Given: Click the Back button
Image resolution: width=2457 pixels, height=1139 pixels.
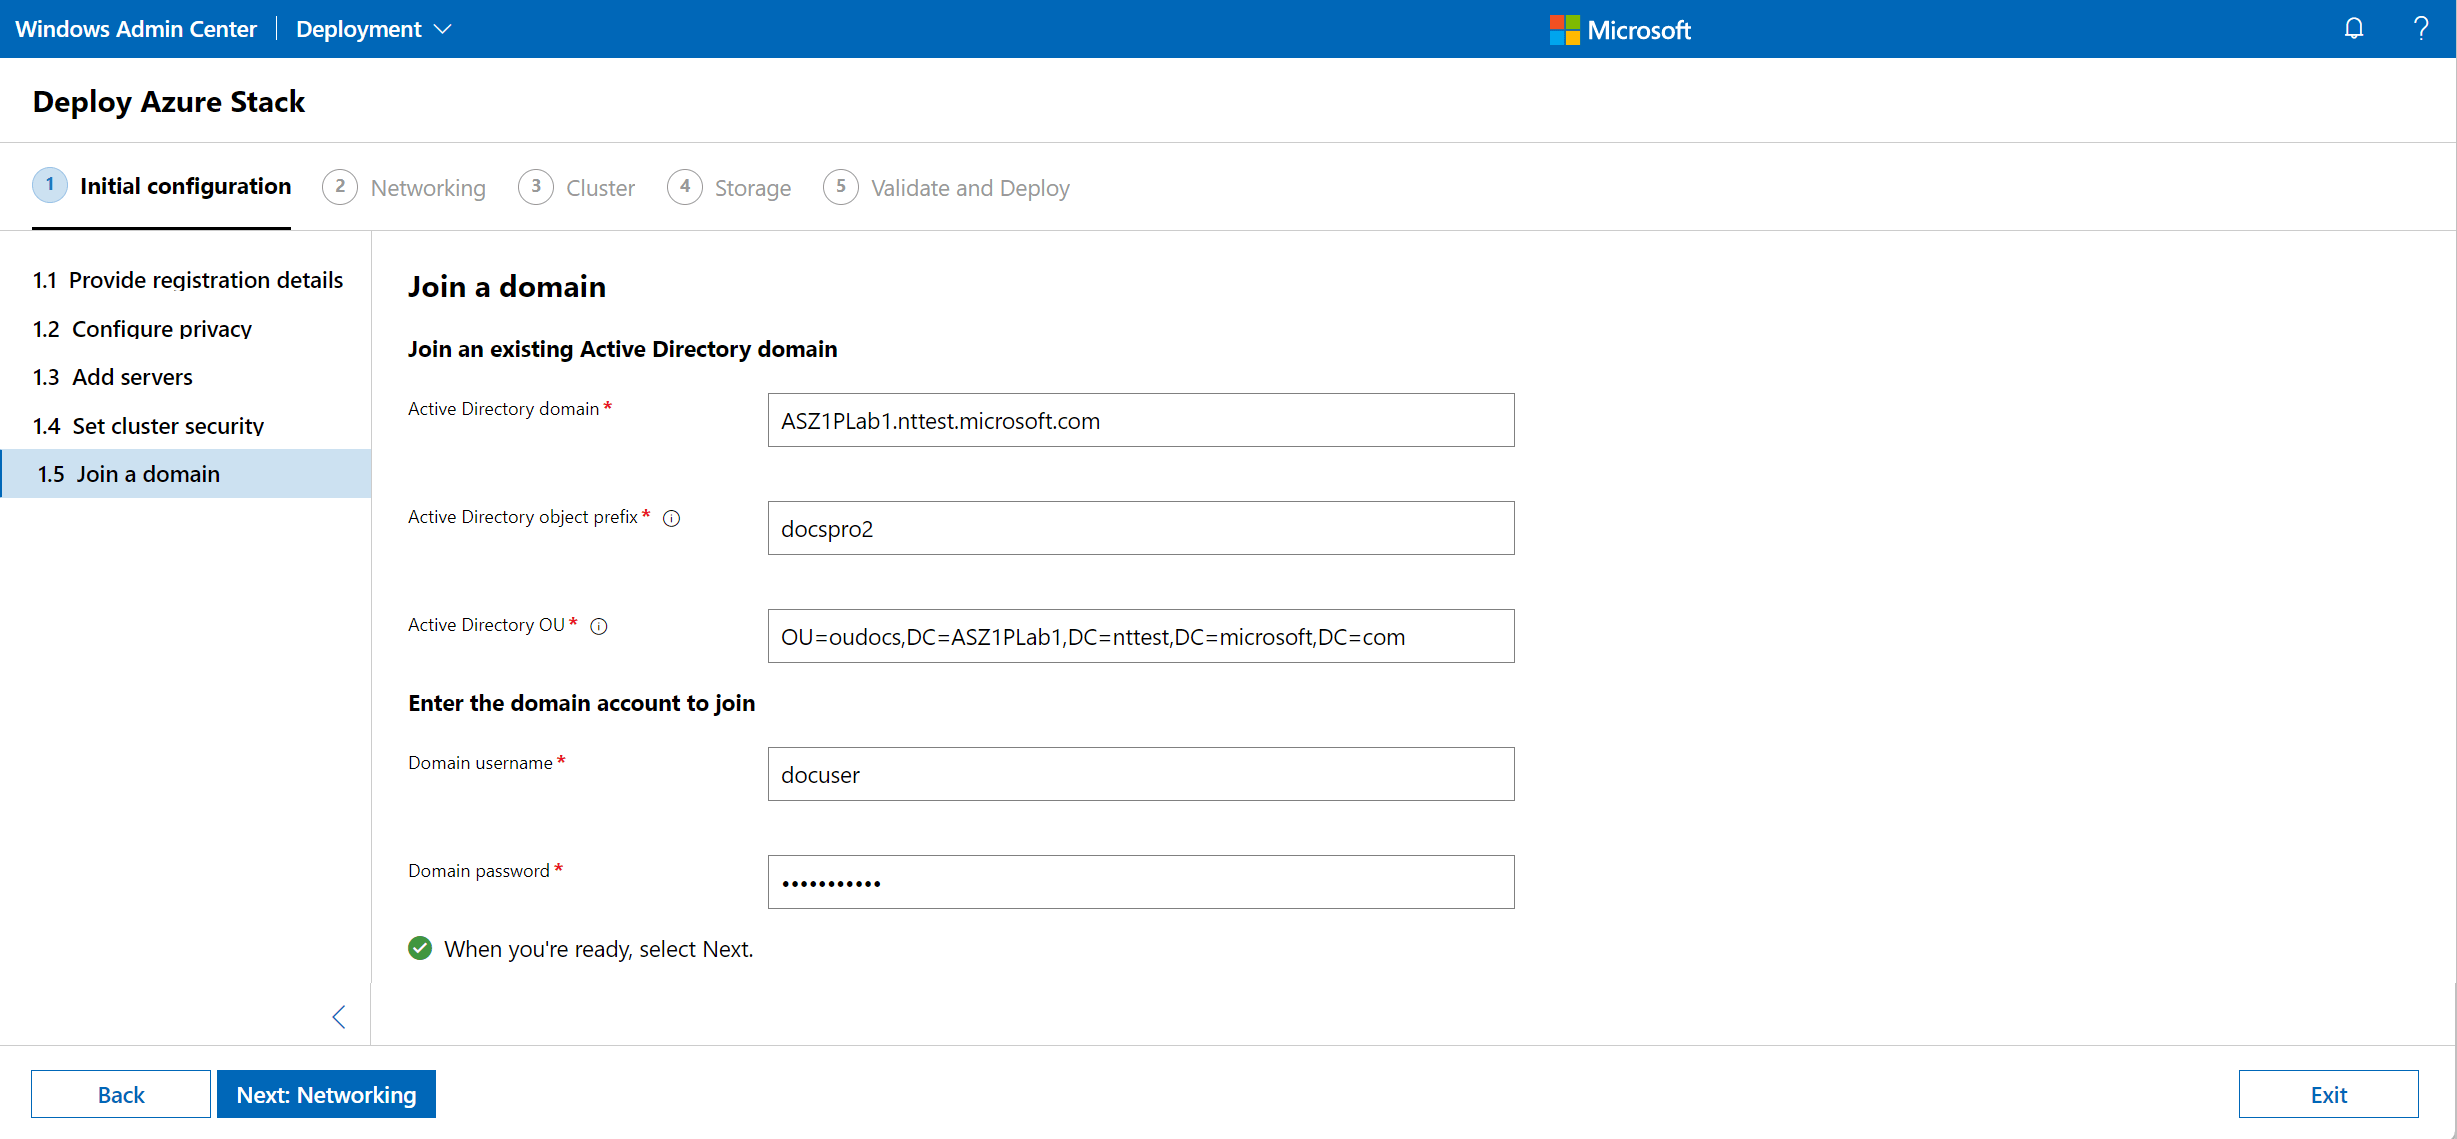Looking at the screenshot, I should [120, 1094].
